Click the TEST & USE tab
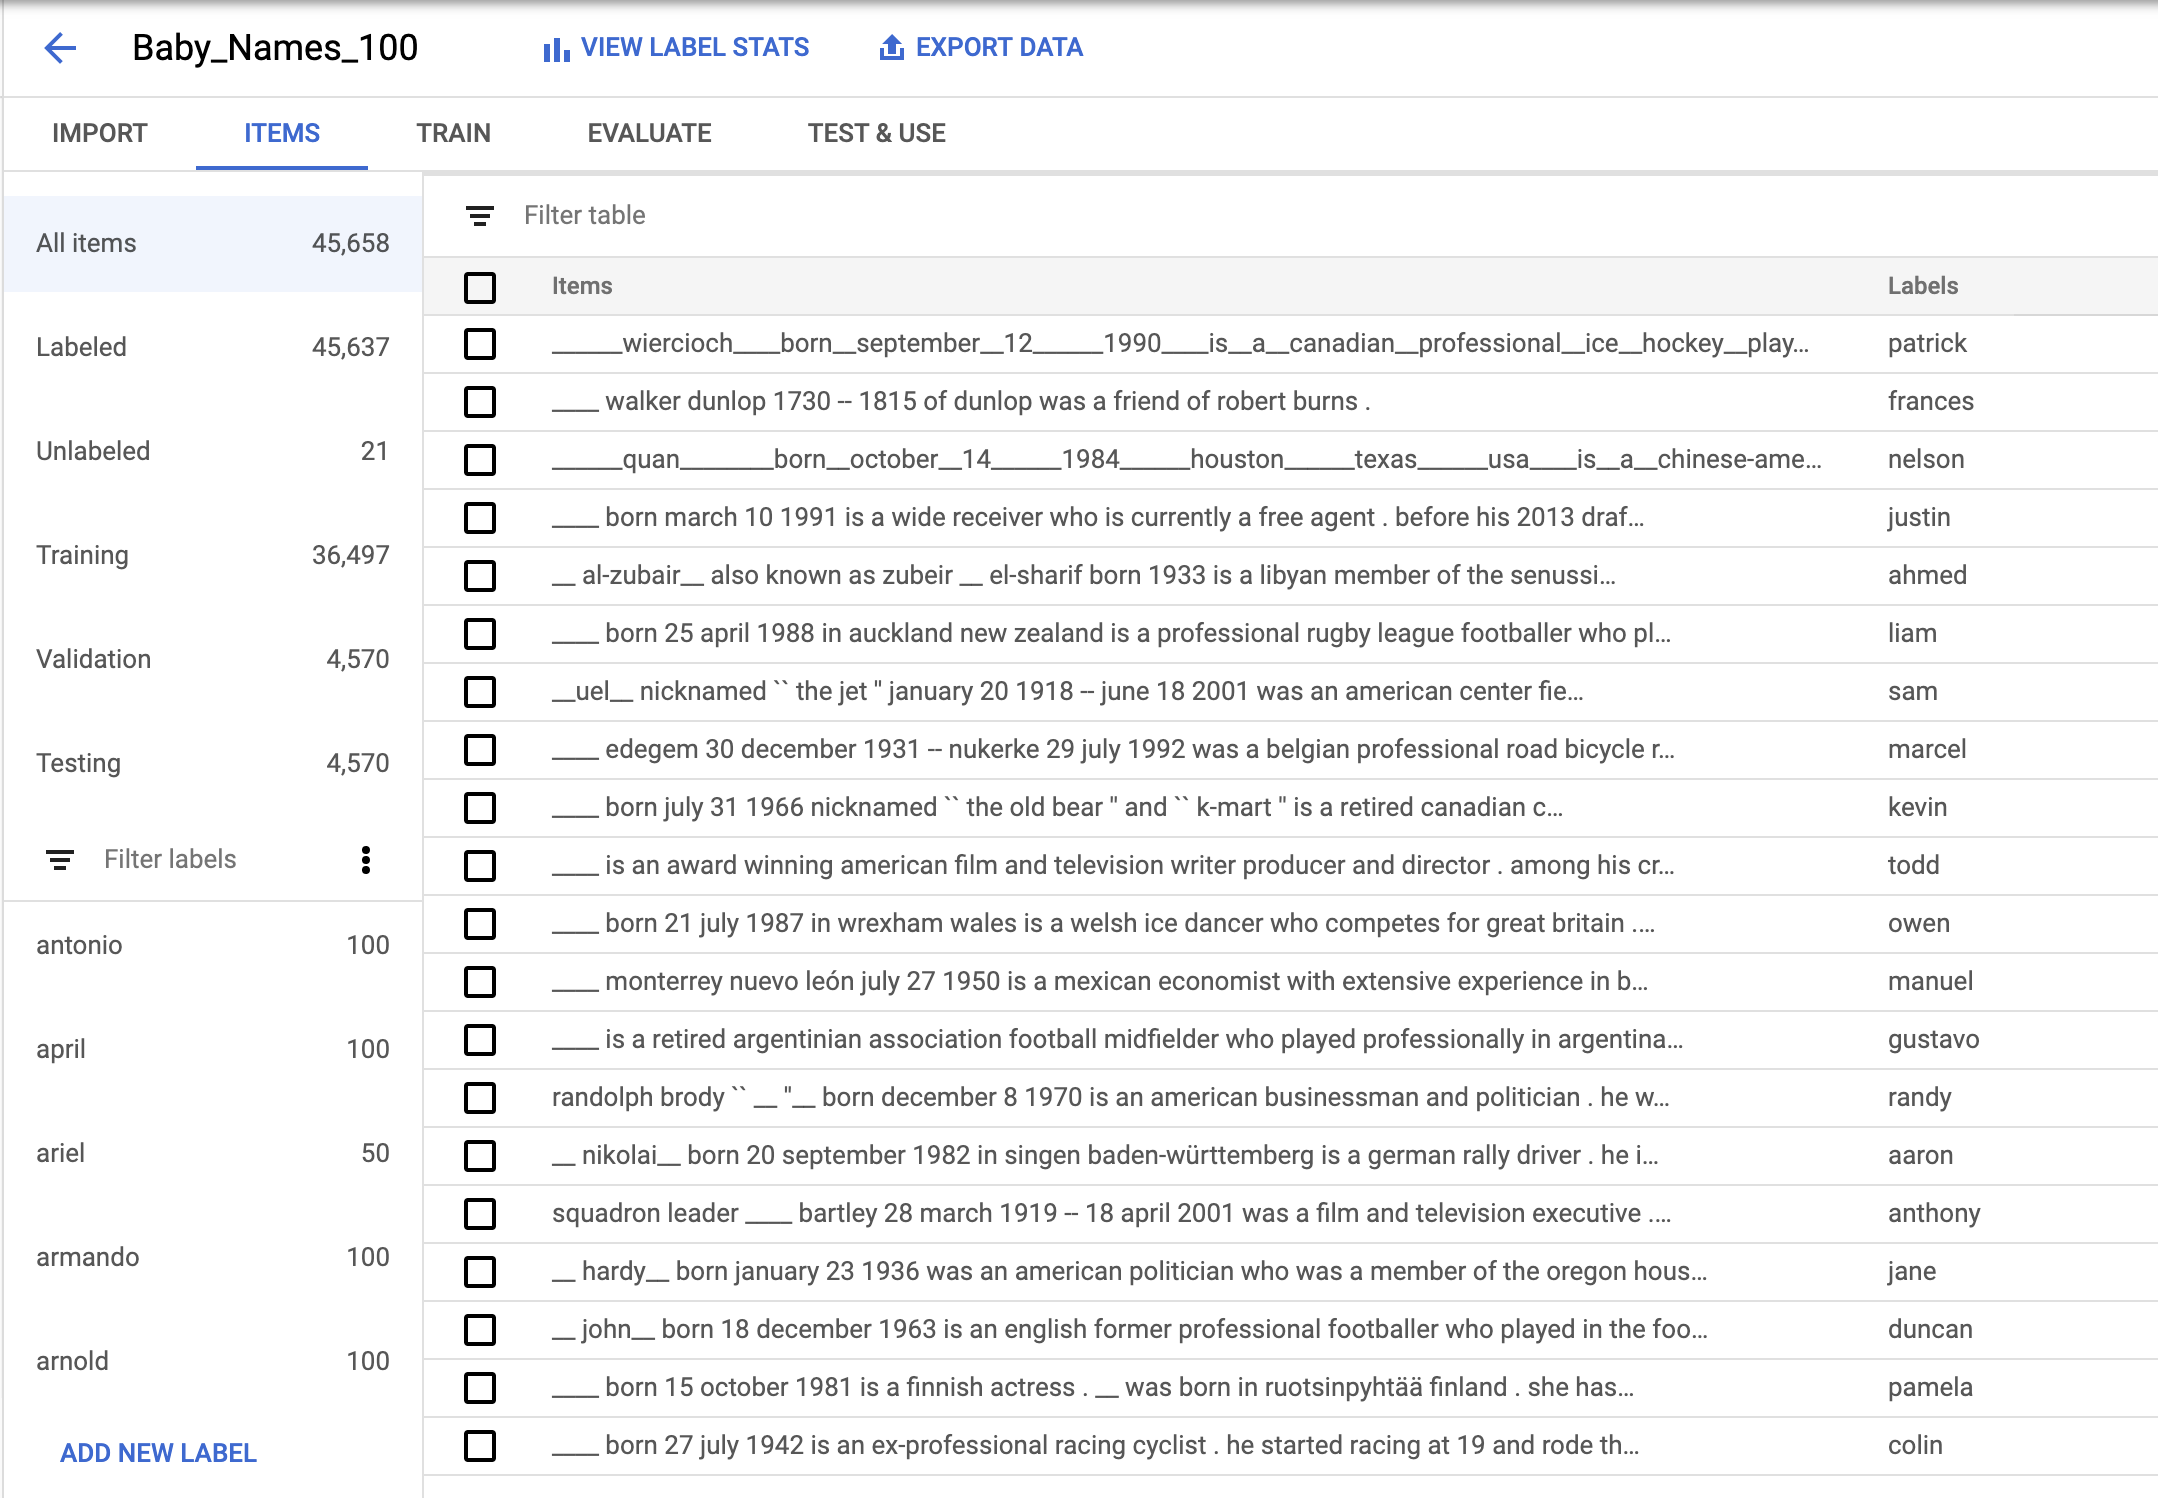Viewport: 2158px width, 1498px height. (881, 133)
